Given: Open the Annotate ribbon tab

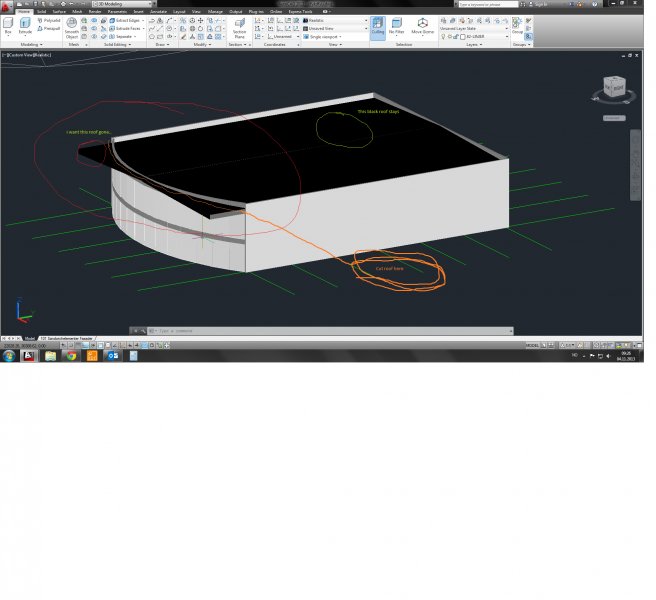Looking at the screenshot, I should tap(158, 11).
